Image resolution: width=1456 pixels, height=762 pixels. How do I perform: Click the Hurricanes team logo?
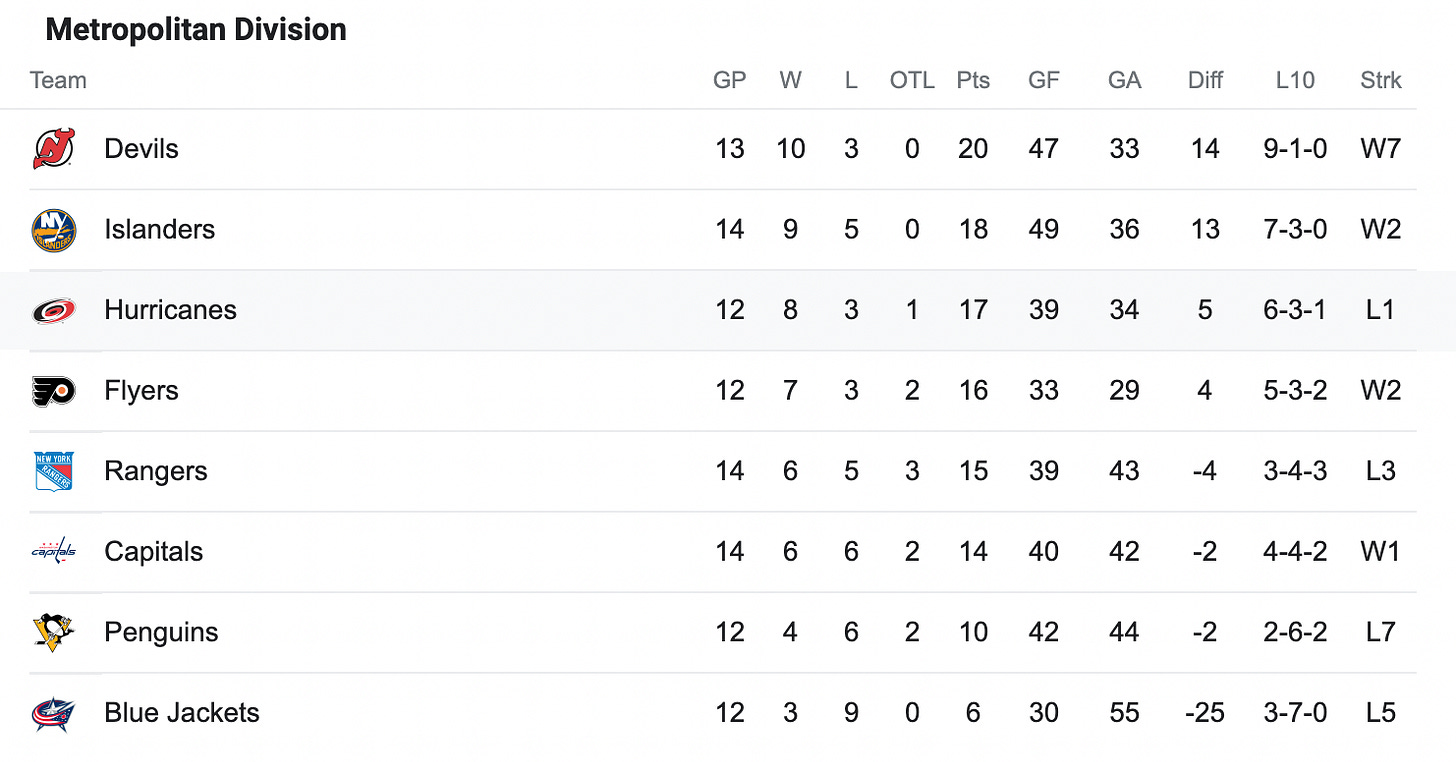(x=53, y=310)
